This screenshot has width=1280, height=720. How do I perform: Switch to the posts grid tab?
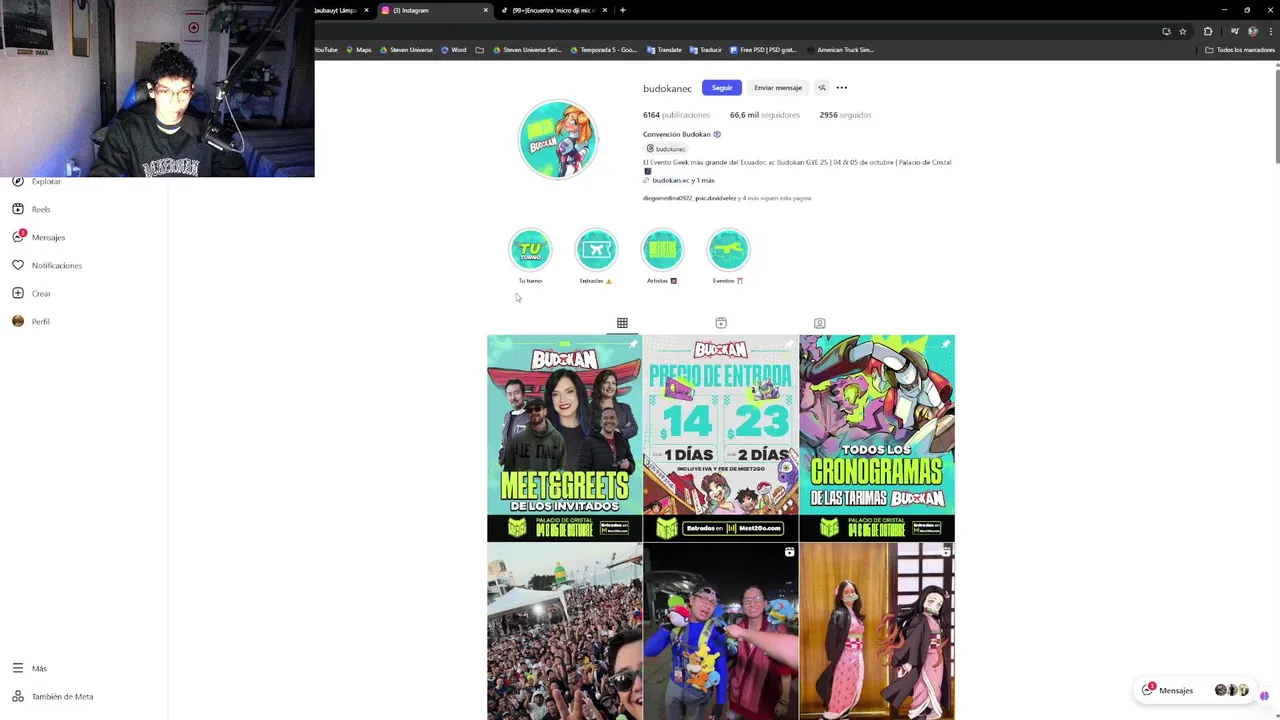[x=622, y=323]
